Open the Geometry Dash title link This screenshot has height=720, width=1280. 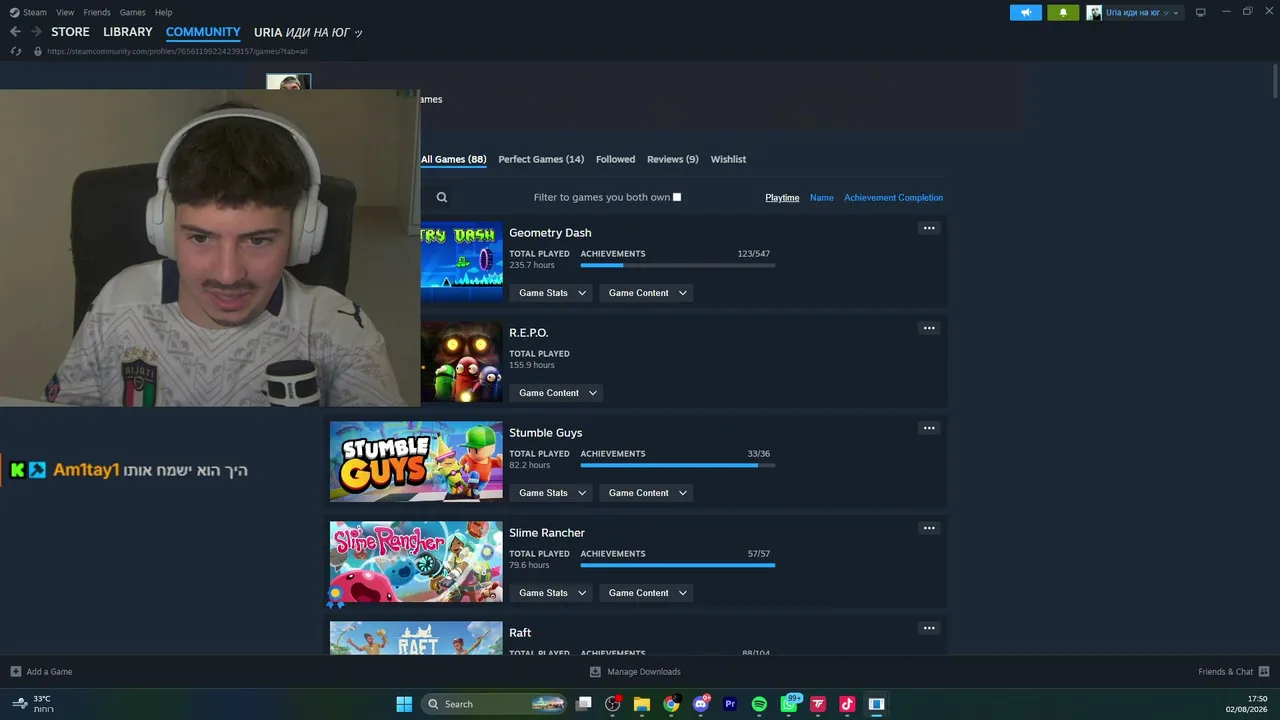550,233
